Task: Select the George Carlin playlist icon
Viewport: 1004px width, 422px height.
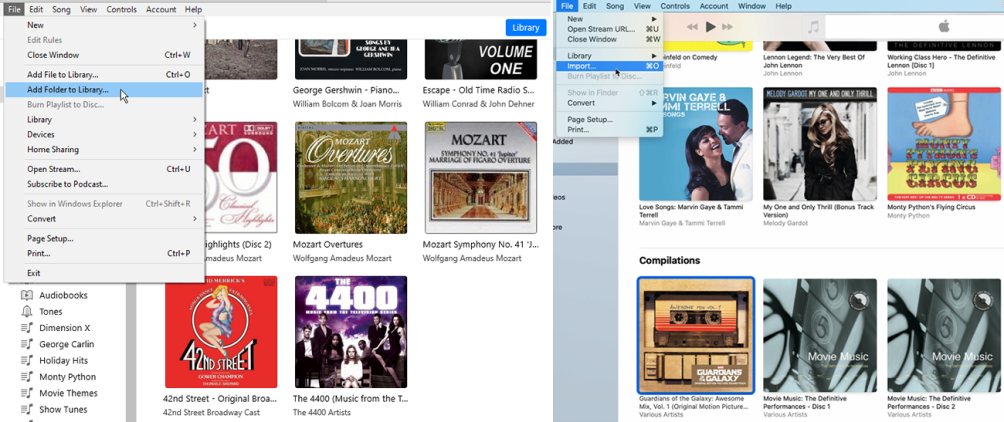Action: point(27,345)
